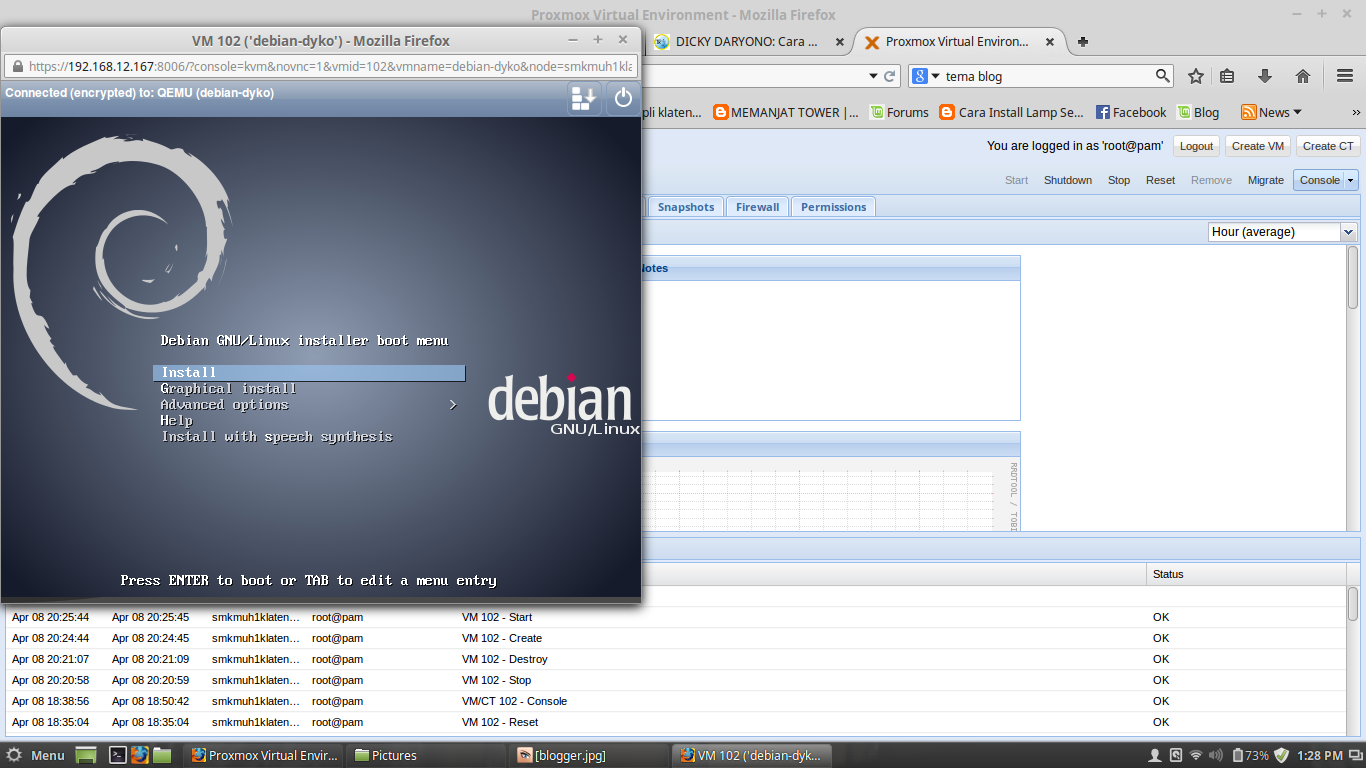Click the Wi-Fi network tray icon
The height and width of the screenshot is (768, 1366).
1196,755
